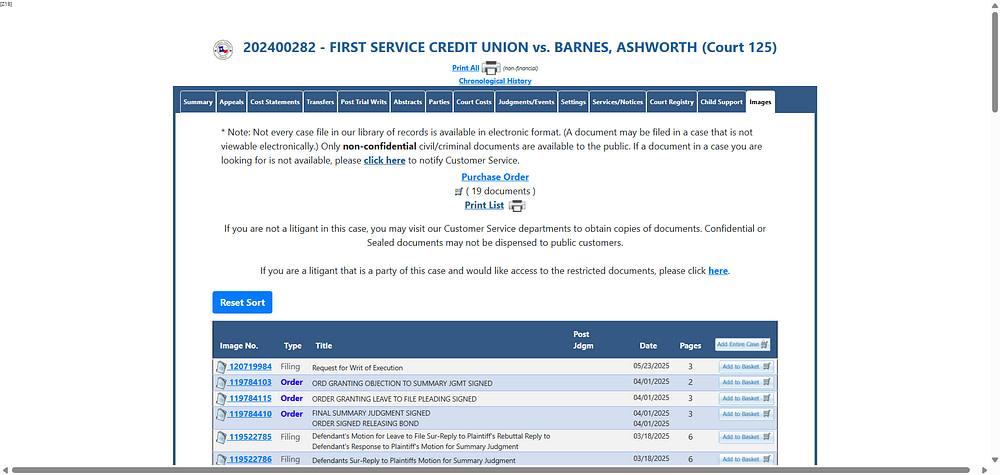Click the scroll down arrow of vertical scrollbar

994,460
